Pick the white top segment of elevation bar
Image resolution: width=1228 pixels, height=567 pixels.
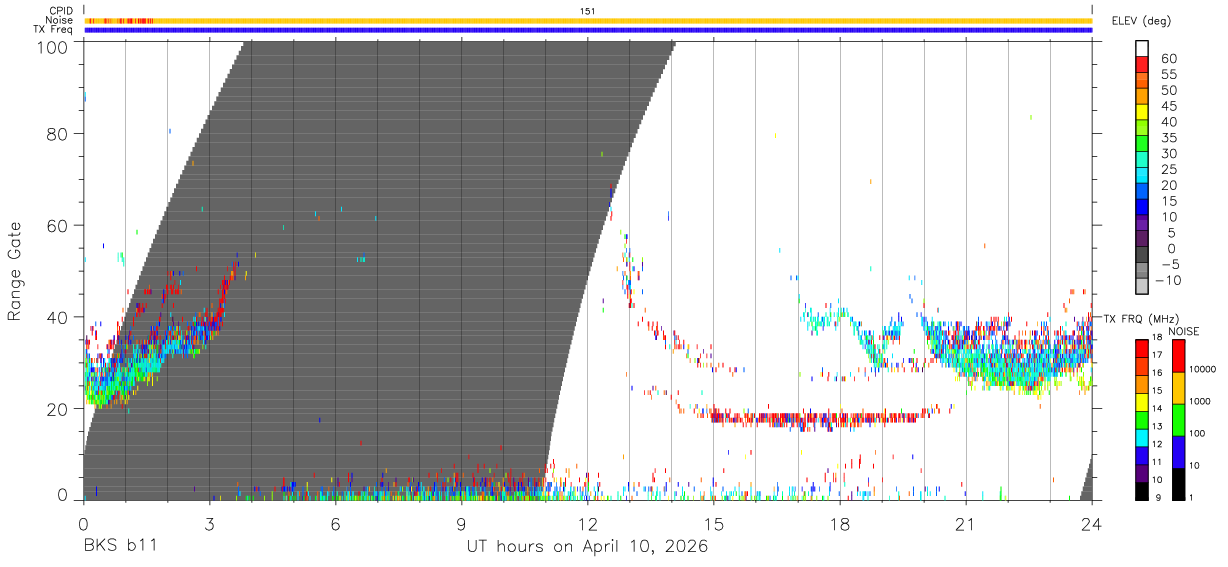tap(1142, 49)
